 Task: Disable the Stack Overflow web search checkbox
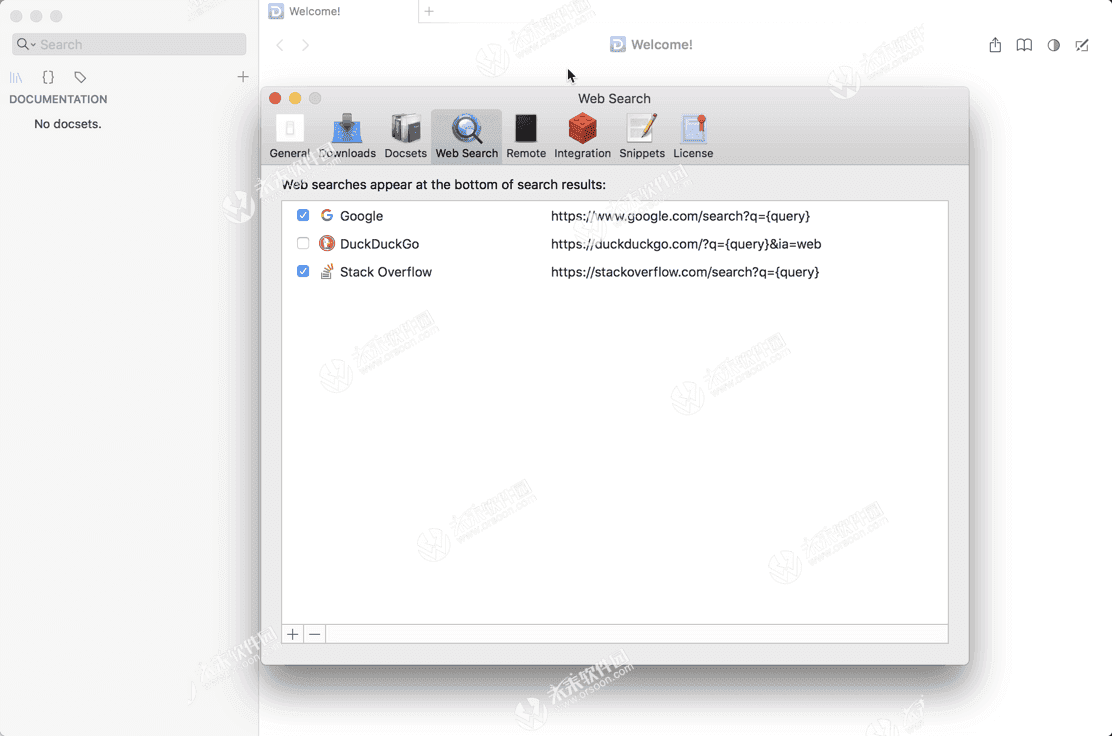pos(303,271)
